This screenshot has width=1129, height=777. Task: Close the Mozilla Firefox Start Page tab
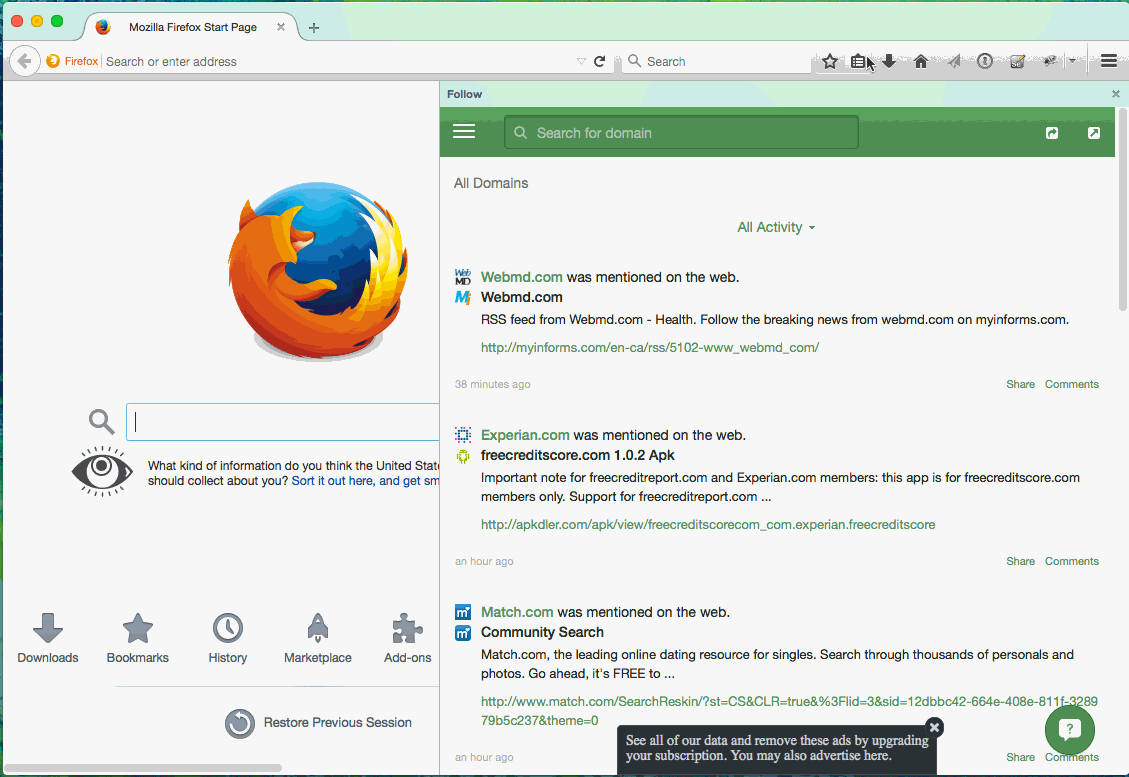point(281,27)
